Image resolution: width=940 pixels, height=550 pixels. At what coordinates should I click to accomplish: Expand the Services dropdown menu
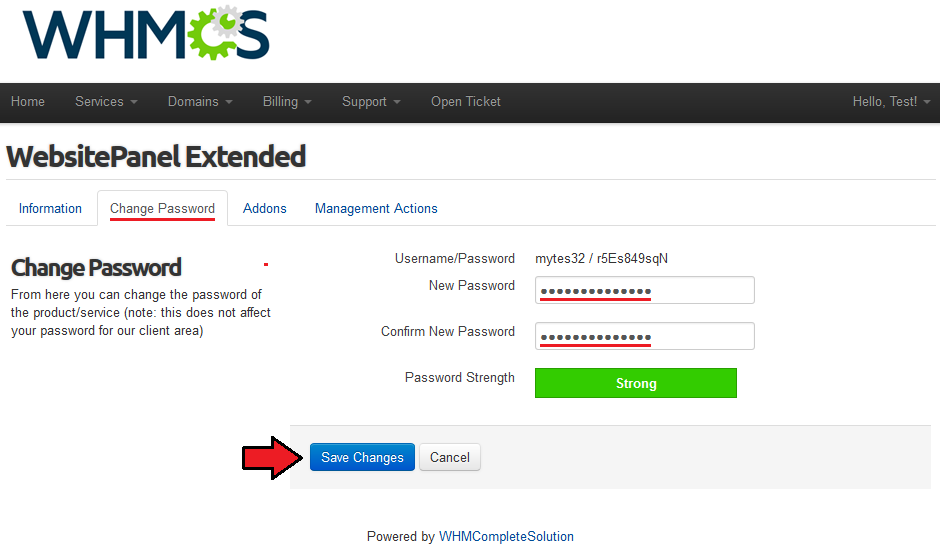(106, 102)
